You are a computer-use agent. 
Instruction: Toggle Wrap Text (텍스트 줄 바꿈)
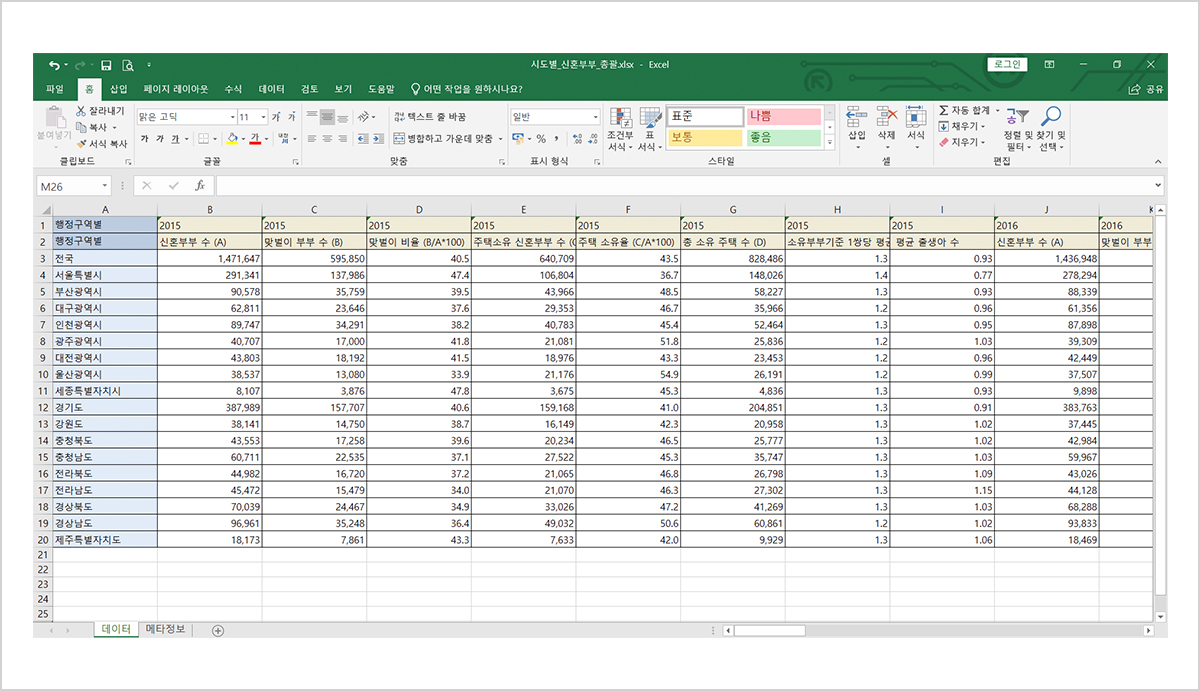click(430, 117)
